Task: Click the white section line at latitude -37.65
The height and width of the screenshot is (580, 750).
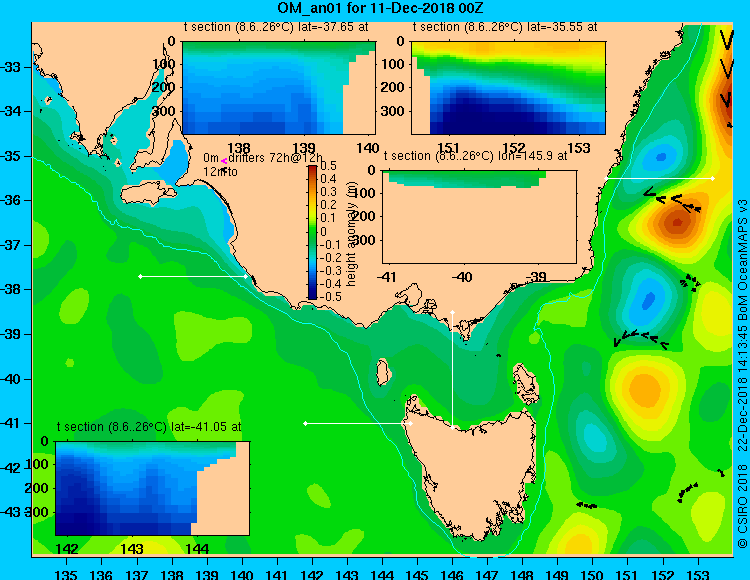Action: click(193, 276)
